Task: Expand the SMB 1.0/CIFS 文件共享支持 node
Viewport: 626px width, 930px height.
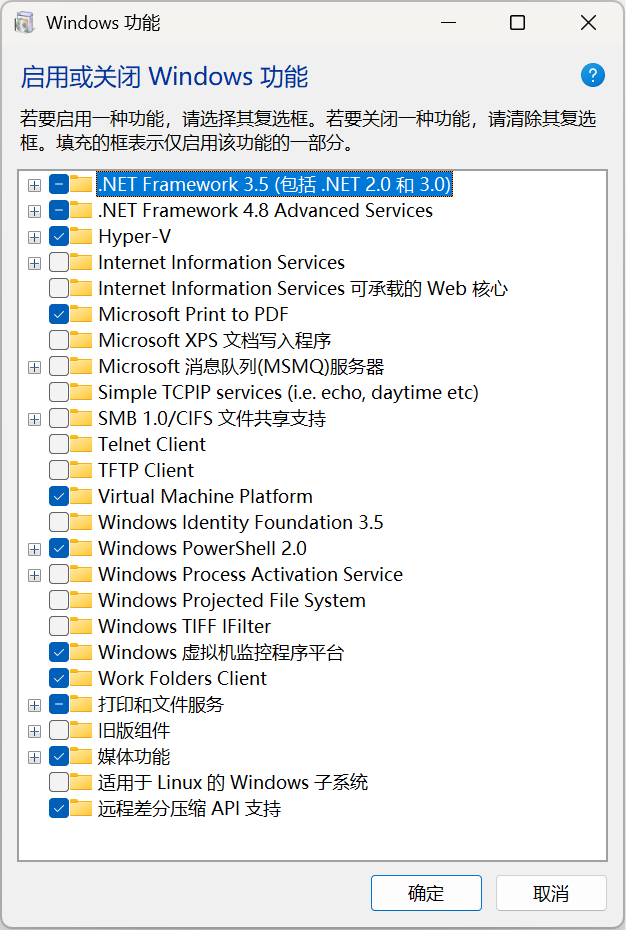Action: pos(34,419)
